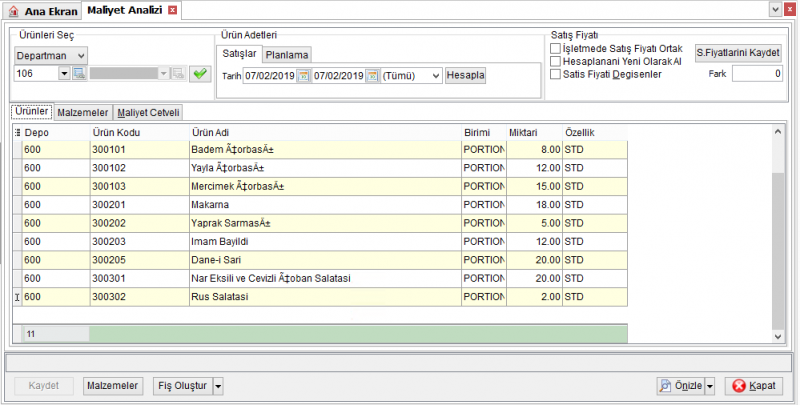
Task: Open the end date calendar picker icon
Action: (x=372, y=75)
